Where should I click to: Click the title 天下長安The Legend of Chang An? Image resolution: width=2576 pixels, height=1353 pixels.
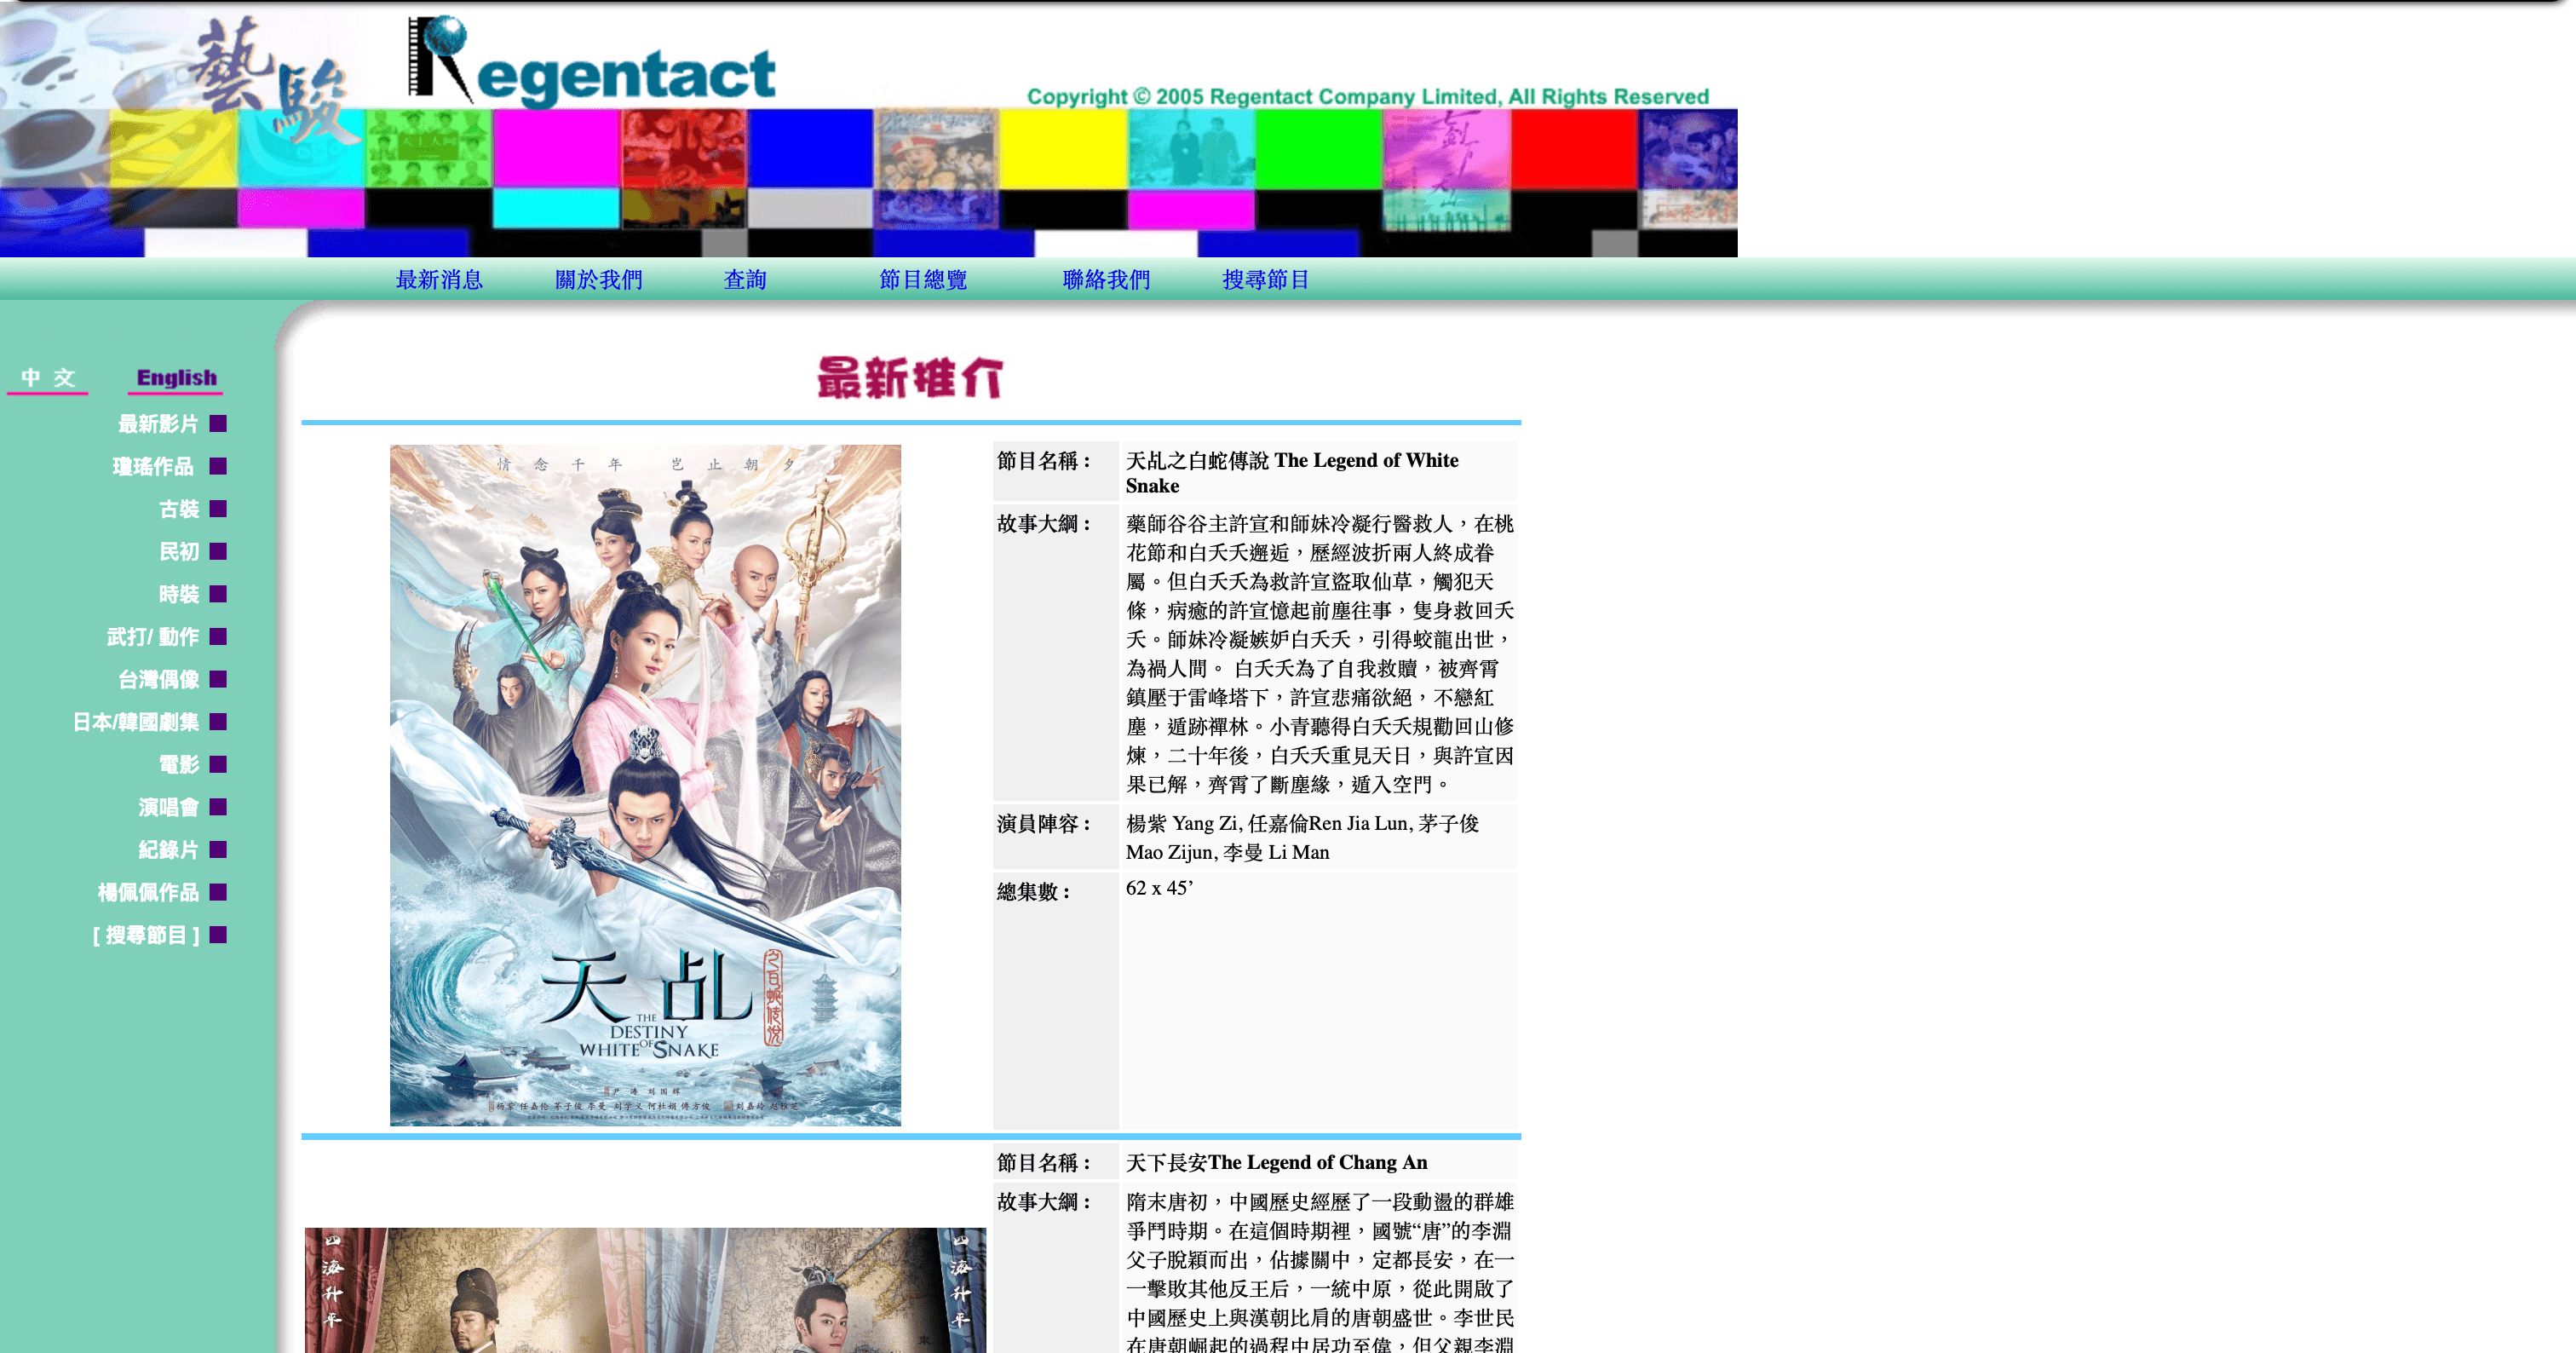point(1276,1162)
